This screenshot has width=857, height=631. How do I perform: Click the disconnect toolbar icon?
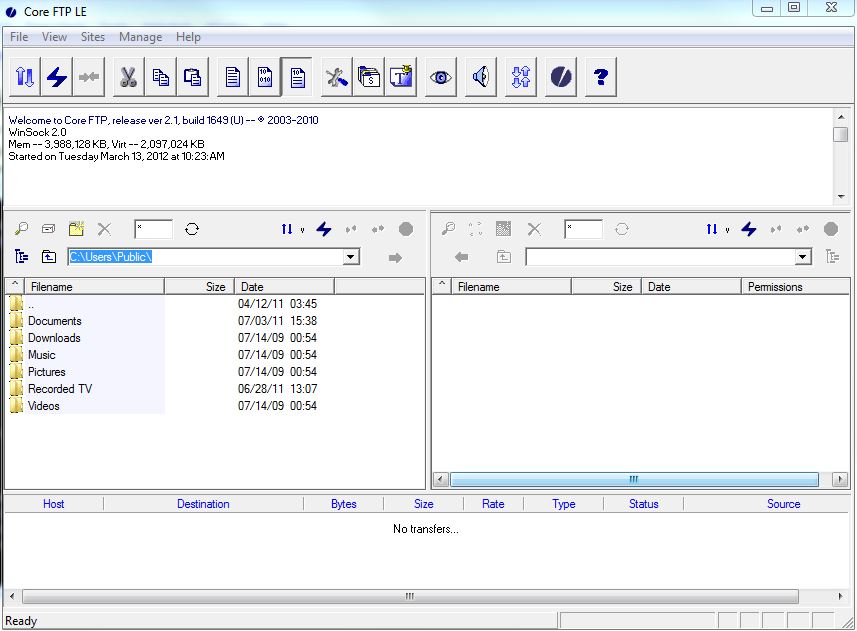tap(89, 77)
